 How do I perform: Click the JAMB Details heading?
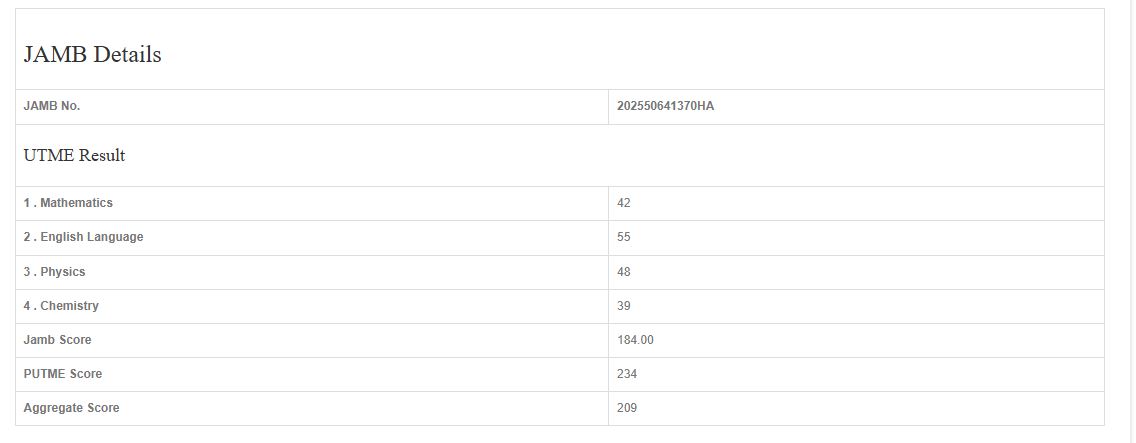[92, 55]
